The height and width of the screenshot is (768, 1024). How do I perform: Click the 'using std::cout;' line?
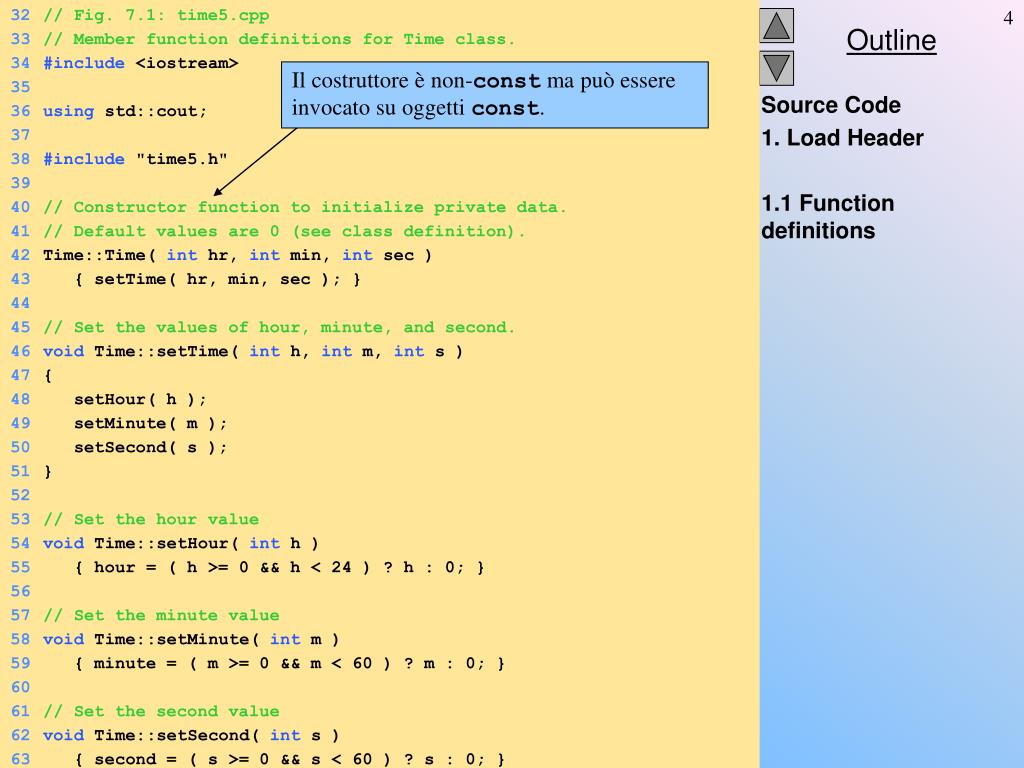point(125,111)
